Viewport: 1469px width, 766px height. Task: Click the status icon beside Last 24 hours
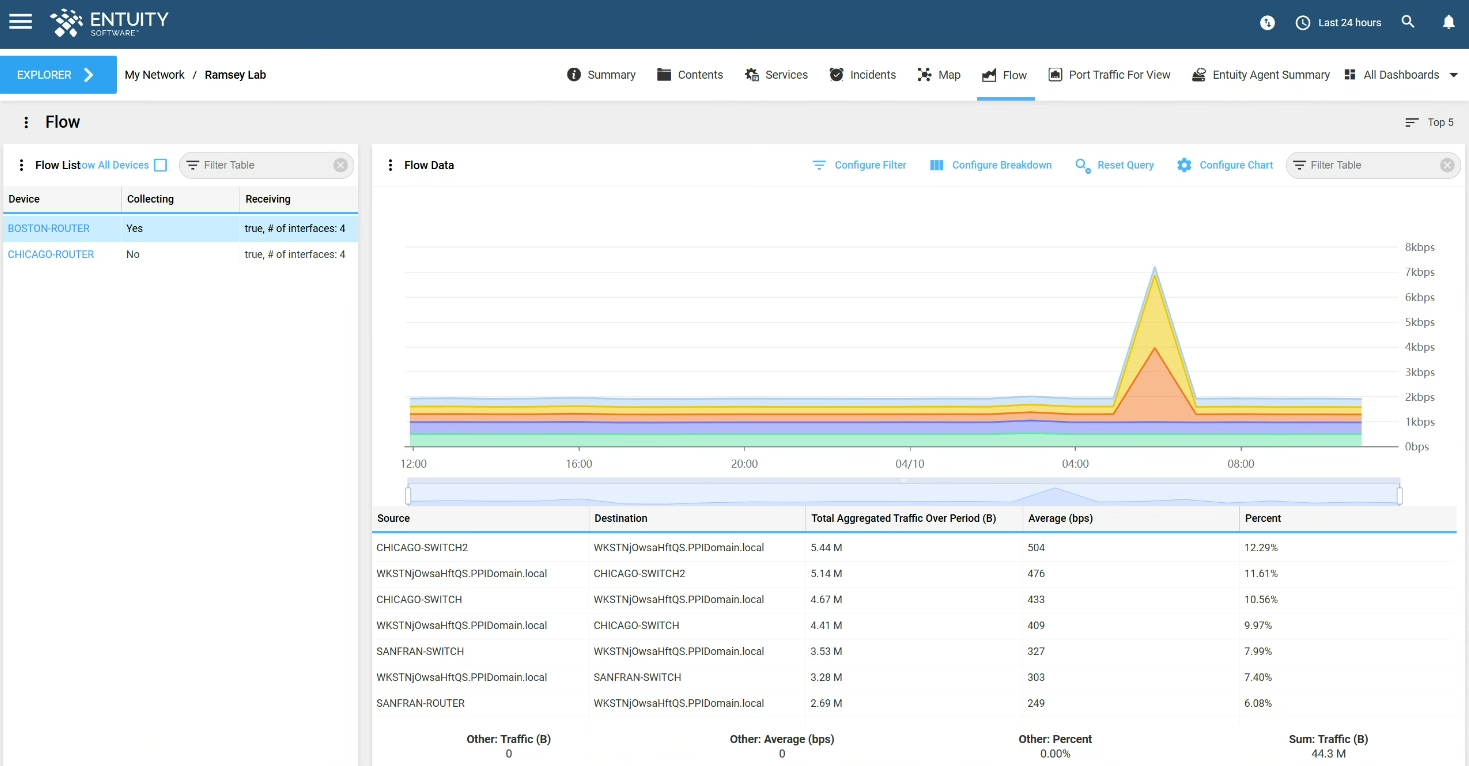pos(1267,22)
